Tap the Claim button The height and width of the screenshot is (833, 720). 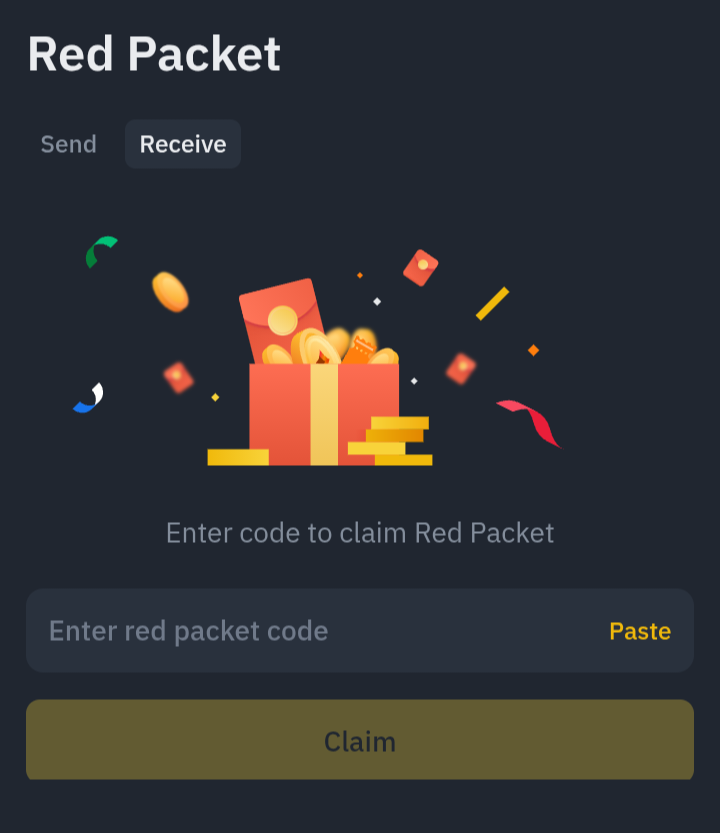click(x=360, y=740)
